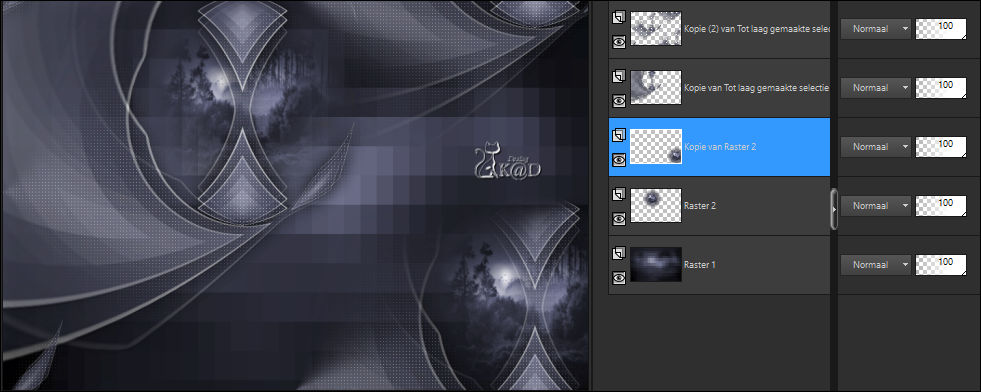Viewport: 981px width, 392px height.
Task: Hide the Kopie van Raster 2 layer
Action: pyautogui.click(x=619, y=160)
